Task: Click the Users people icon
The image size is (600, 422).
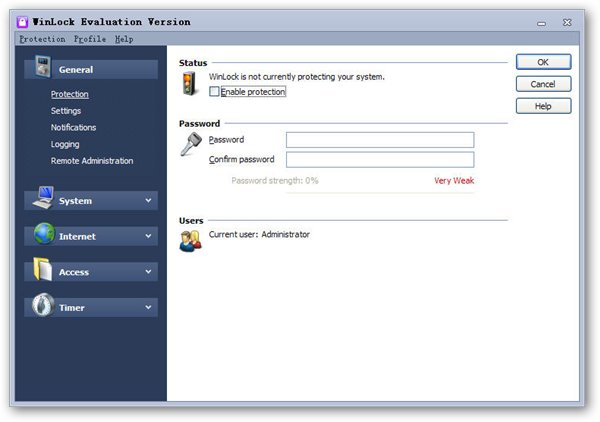Action: click(191, 241)
